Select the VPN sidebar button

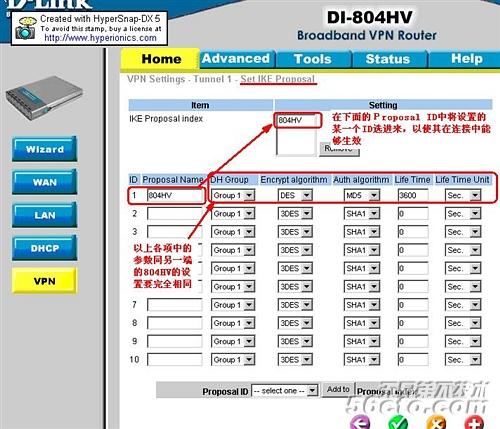point(45,281)
